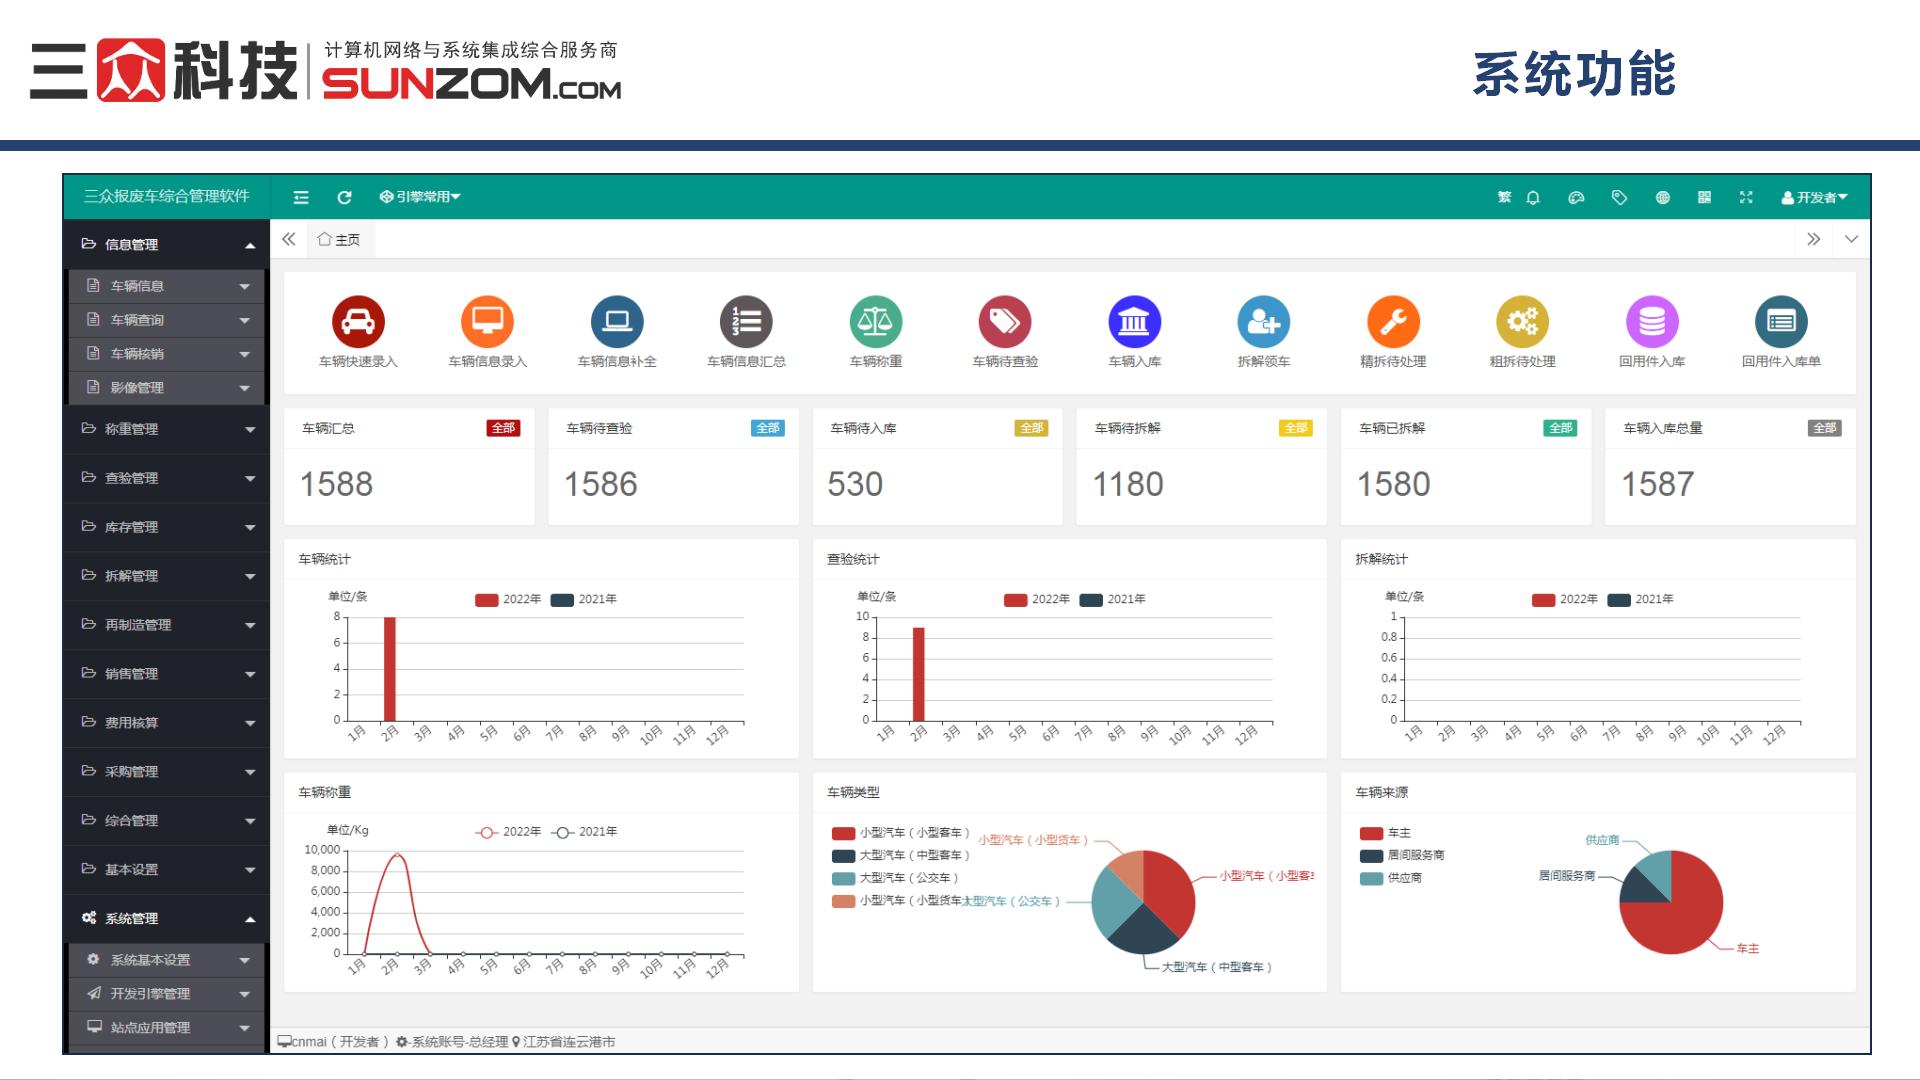
Task: Open theme palette icon in header
Action: 1576,198
